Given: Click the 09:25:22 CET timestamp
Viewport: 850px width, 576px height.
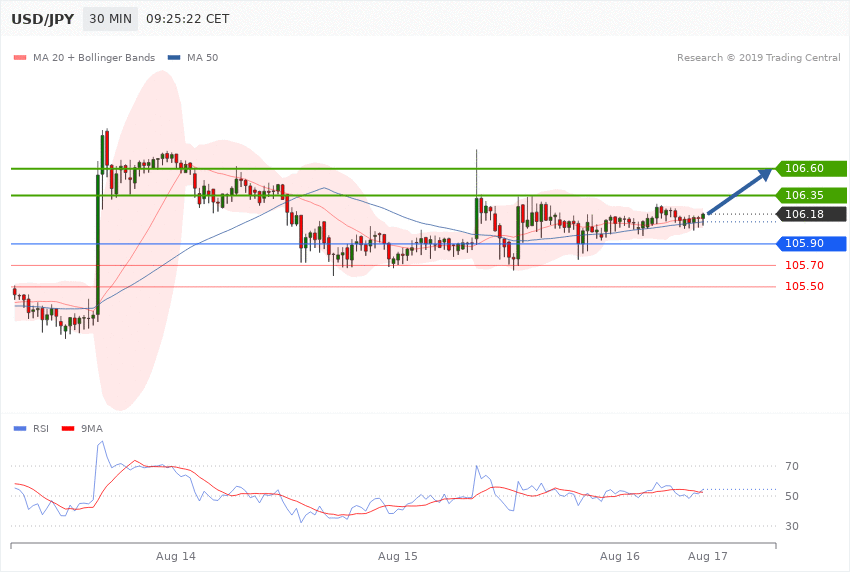Looking at the screenshot, I should click(188, 19).
